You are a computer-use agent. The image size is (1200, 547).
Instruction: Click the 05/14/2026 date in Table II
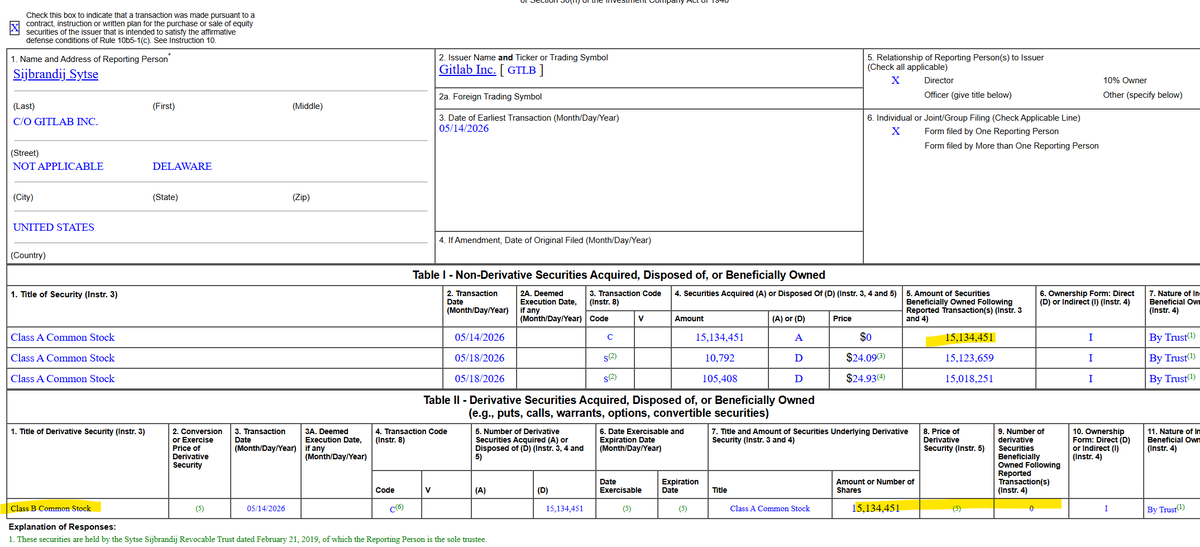pyautogui.click(x=265, y=509)
